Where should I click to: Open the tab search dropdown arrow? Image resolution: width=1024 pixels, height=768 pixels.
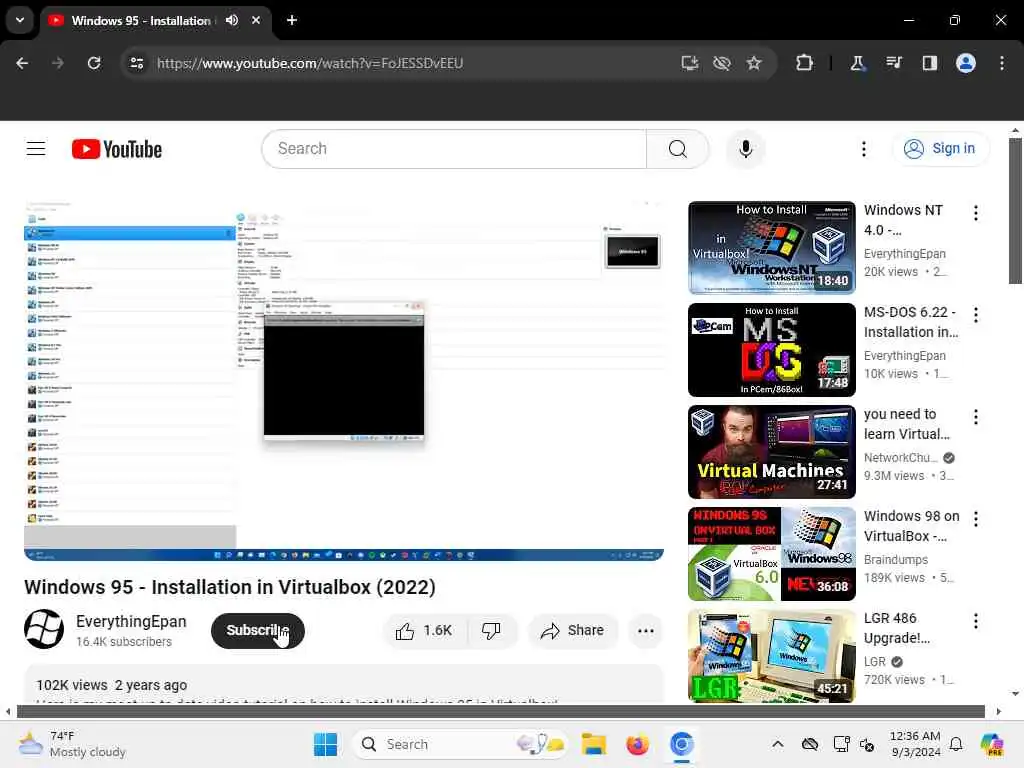tap(20, 20)
